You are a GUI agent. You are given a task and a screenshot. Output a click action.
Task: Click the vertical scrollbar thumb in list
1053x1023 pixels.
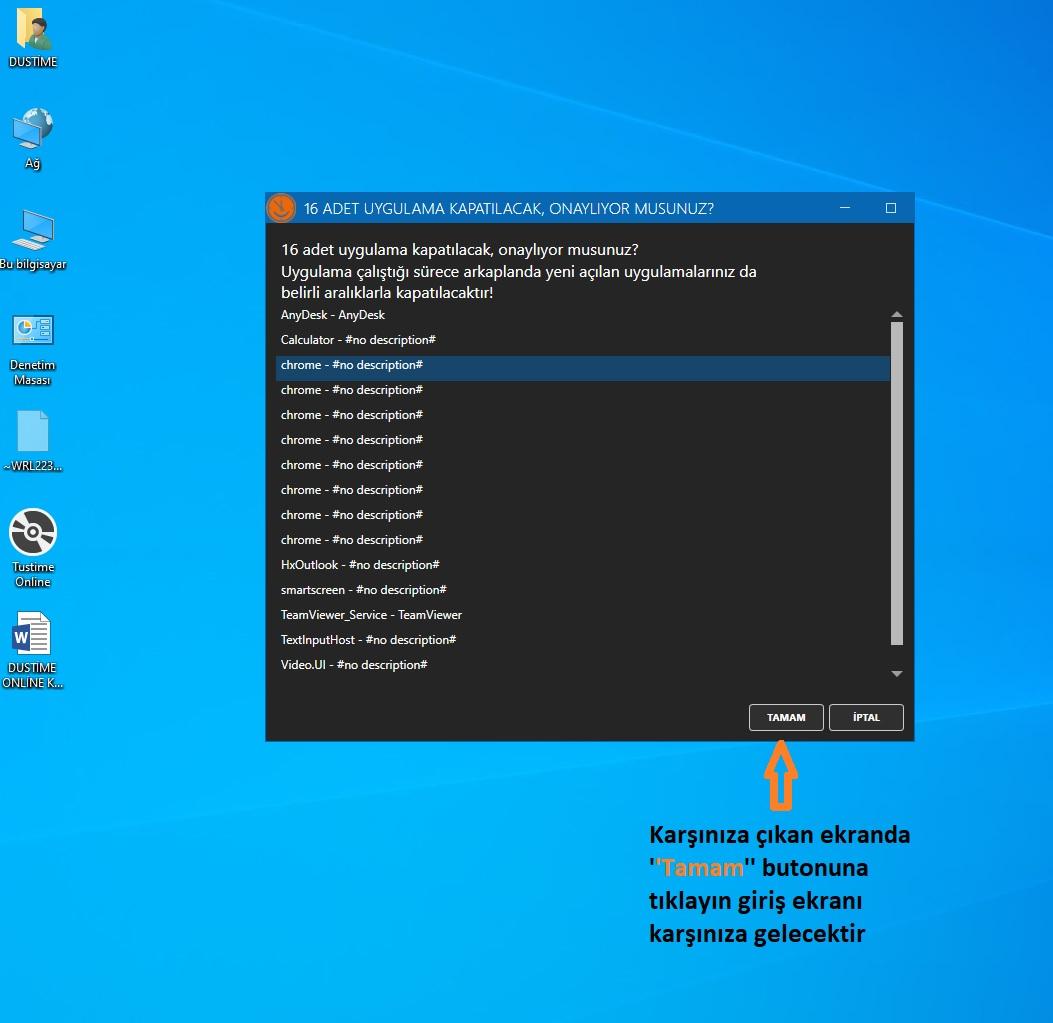[x=897, y=483]
